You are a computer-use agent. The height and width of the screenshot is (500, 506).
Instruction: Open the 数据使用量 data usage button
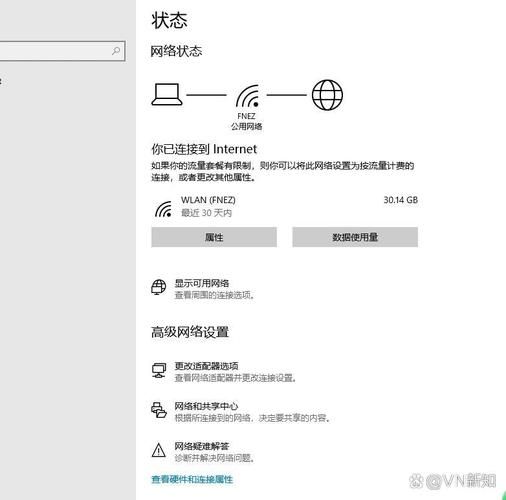(355, 237)
